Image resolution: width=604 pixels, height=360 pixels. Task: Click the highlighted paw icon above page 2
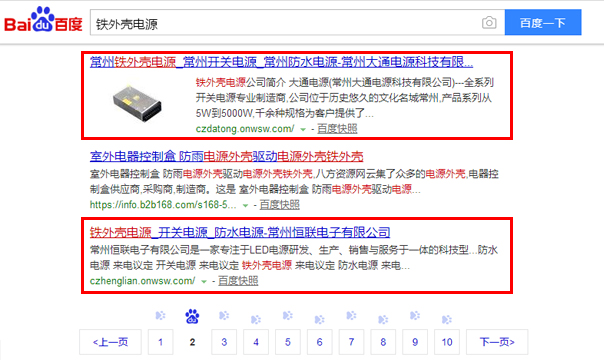tap(192, 316)
